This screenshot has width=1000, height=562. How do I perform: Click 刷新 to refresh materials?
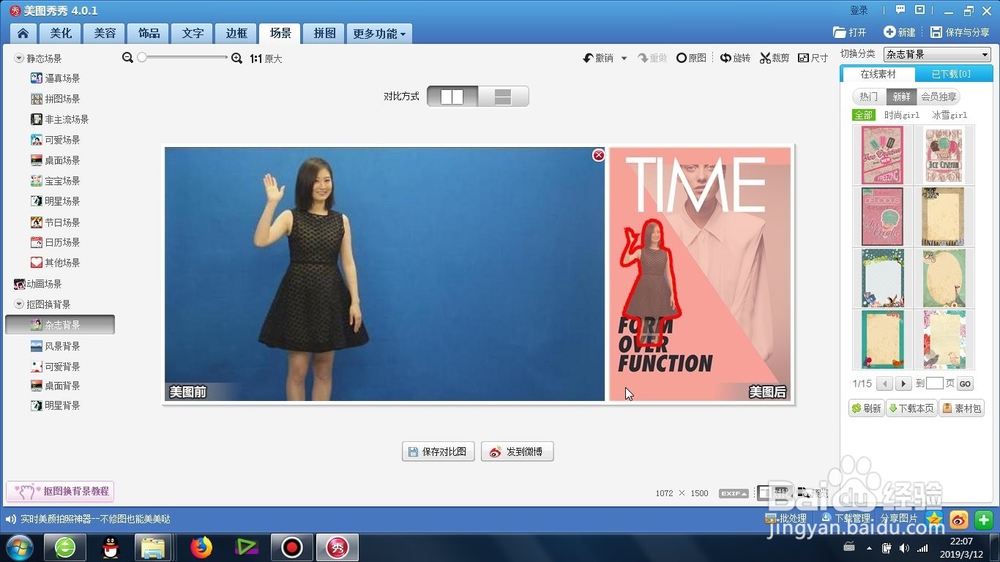click(866, 408)
